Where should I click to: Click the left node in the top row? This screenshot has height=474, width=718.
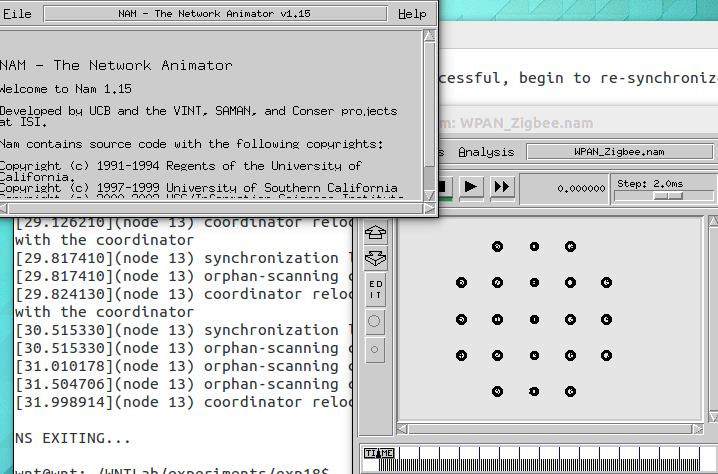498,246
